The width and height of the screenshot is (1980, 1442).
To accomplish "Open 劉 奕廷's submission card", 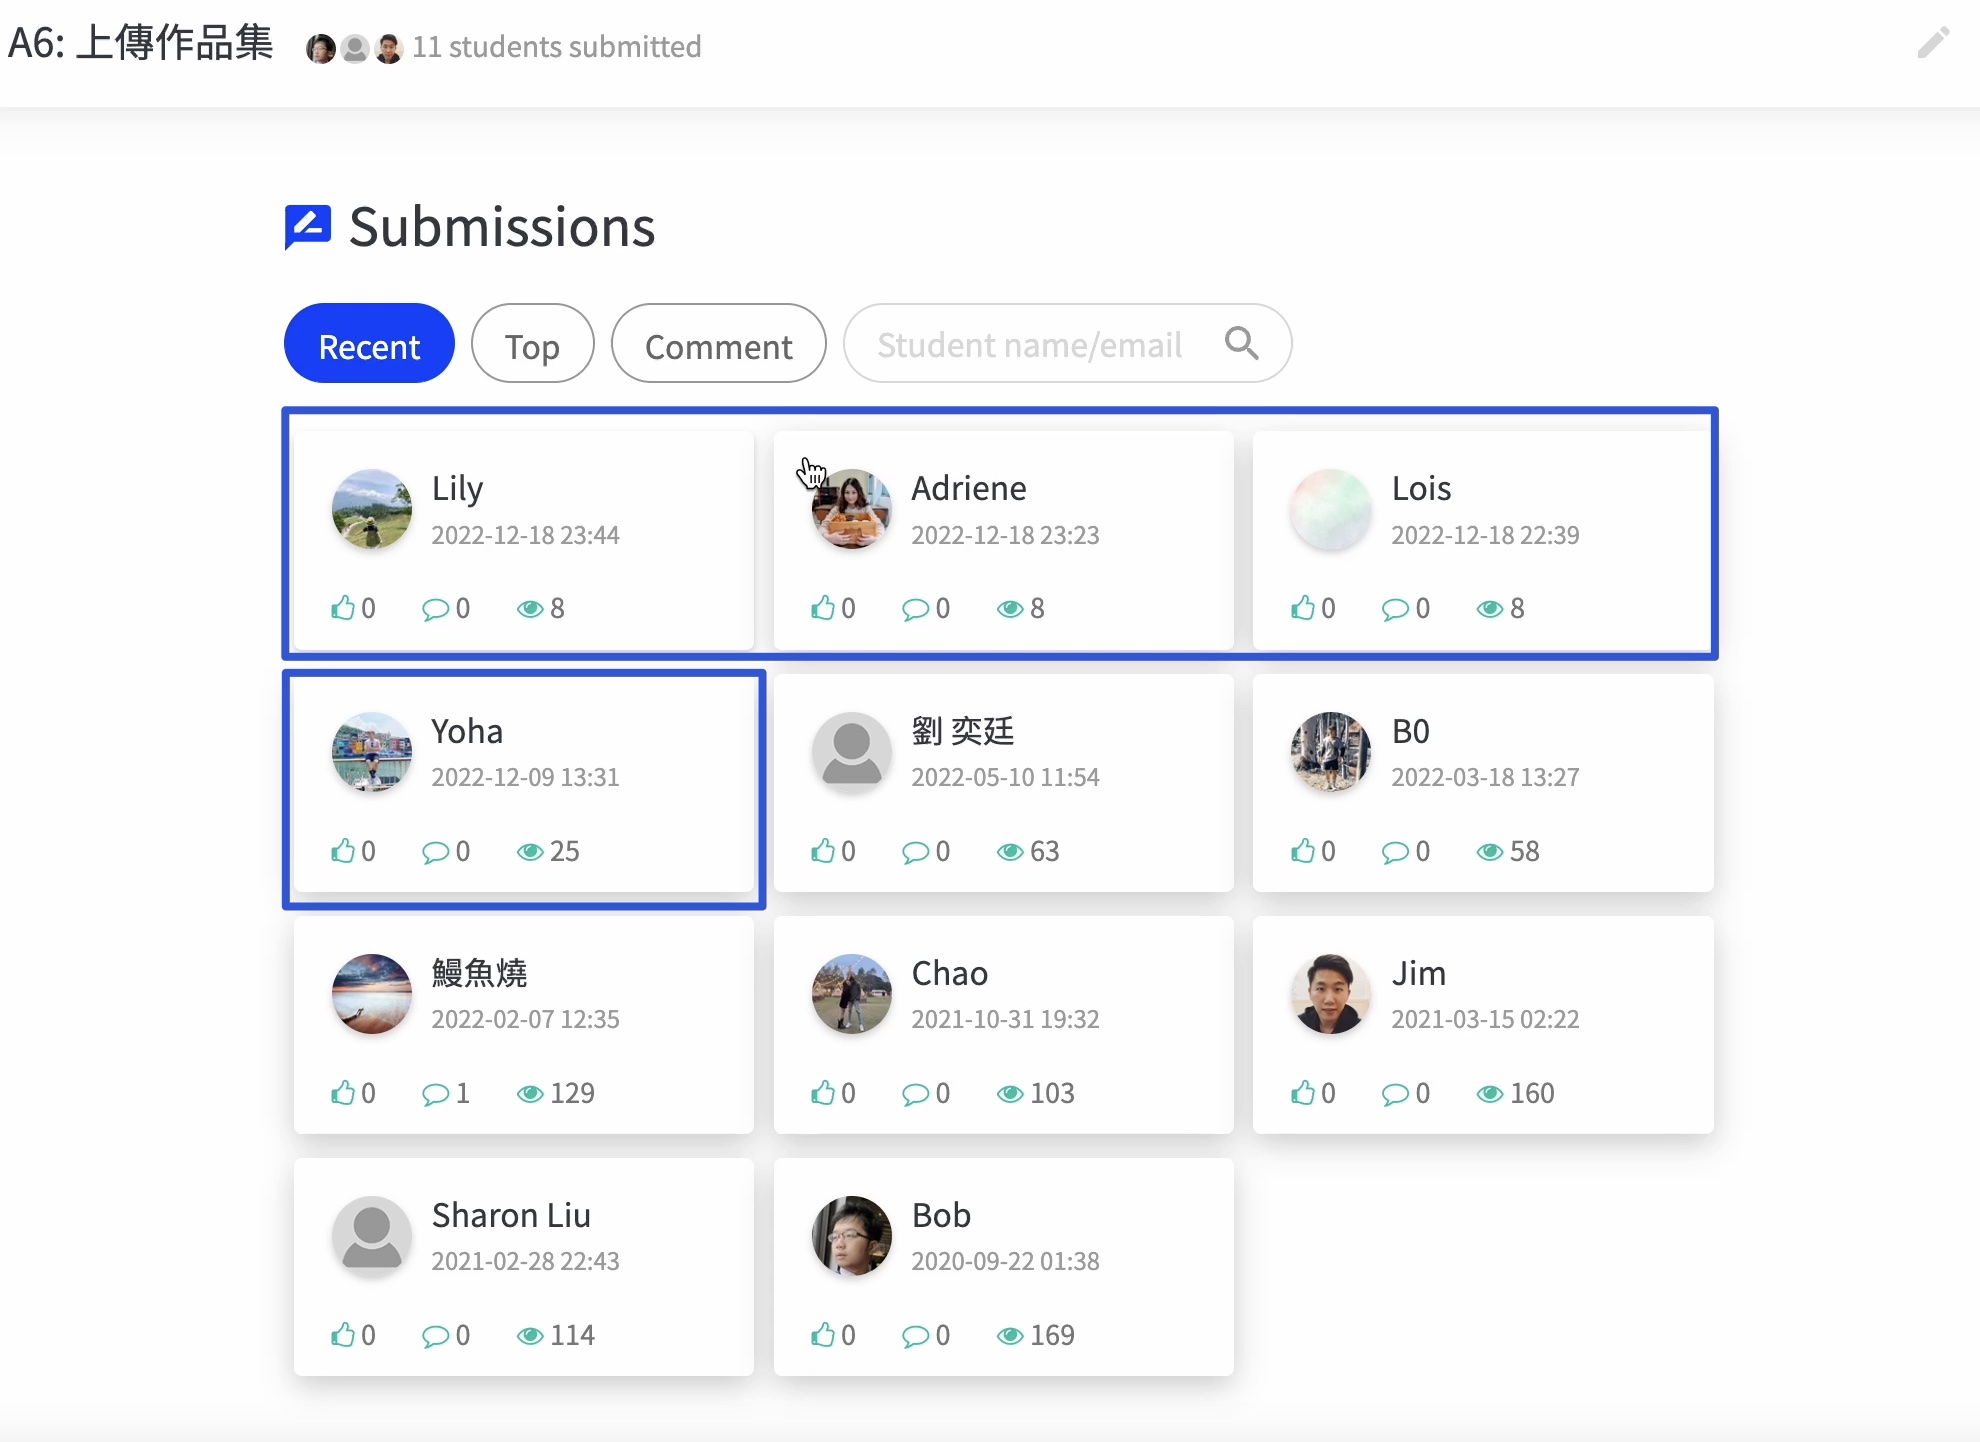I will click(x=1003, y=783).
